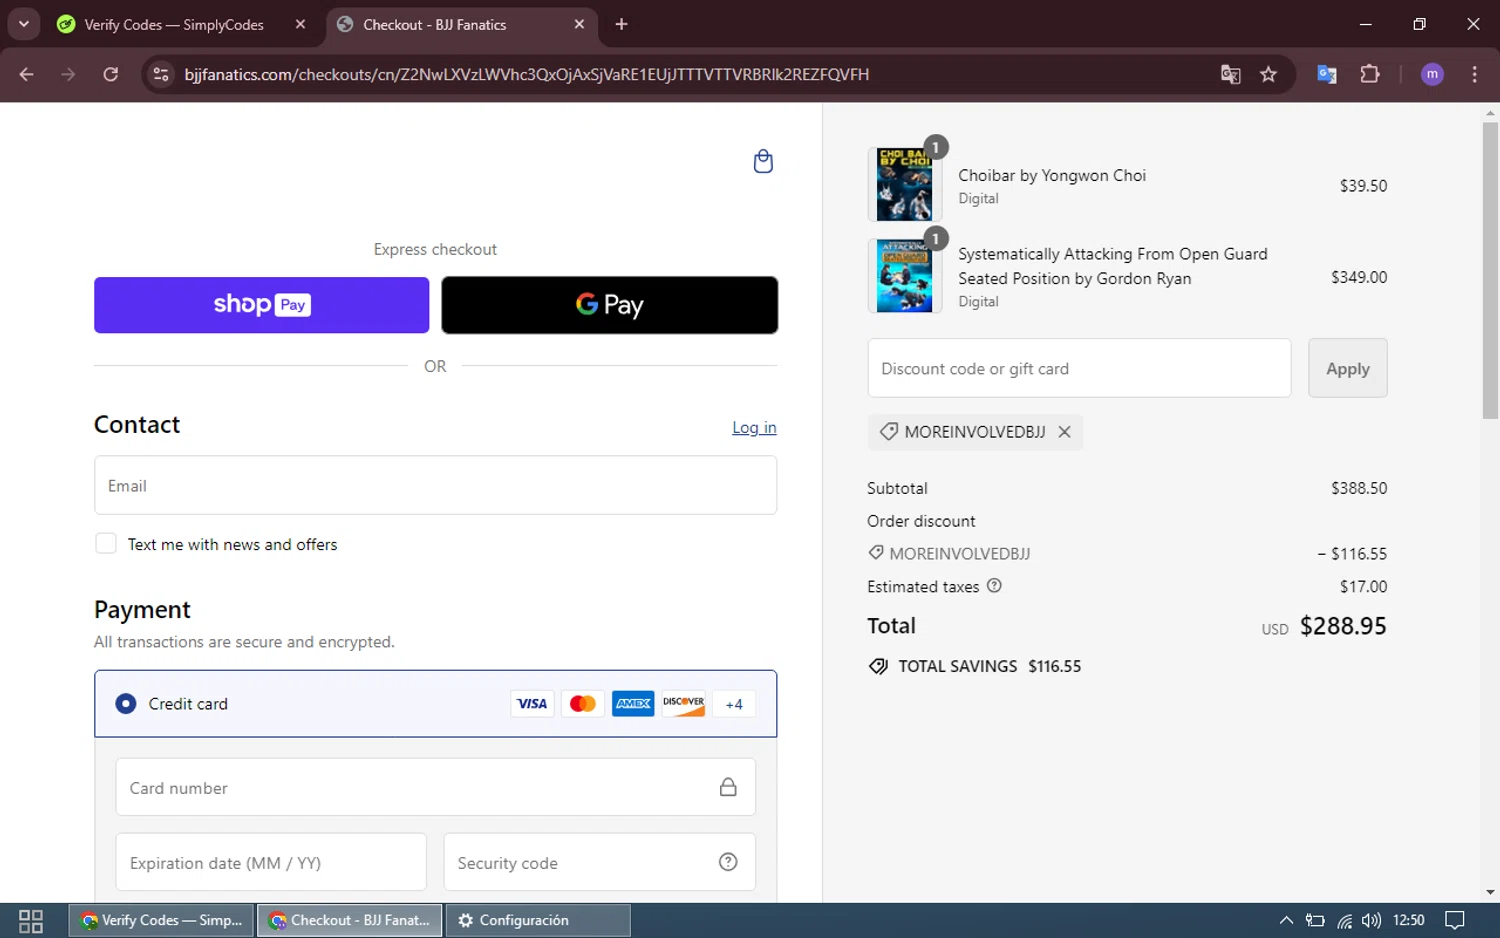Click the $17.00 estimated taxes value
The width and height of the screenshot is (1500, 938).
pos(1363,586)
